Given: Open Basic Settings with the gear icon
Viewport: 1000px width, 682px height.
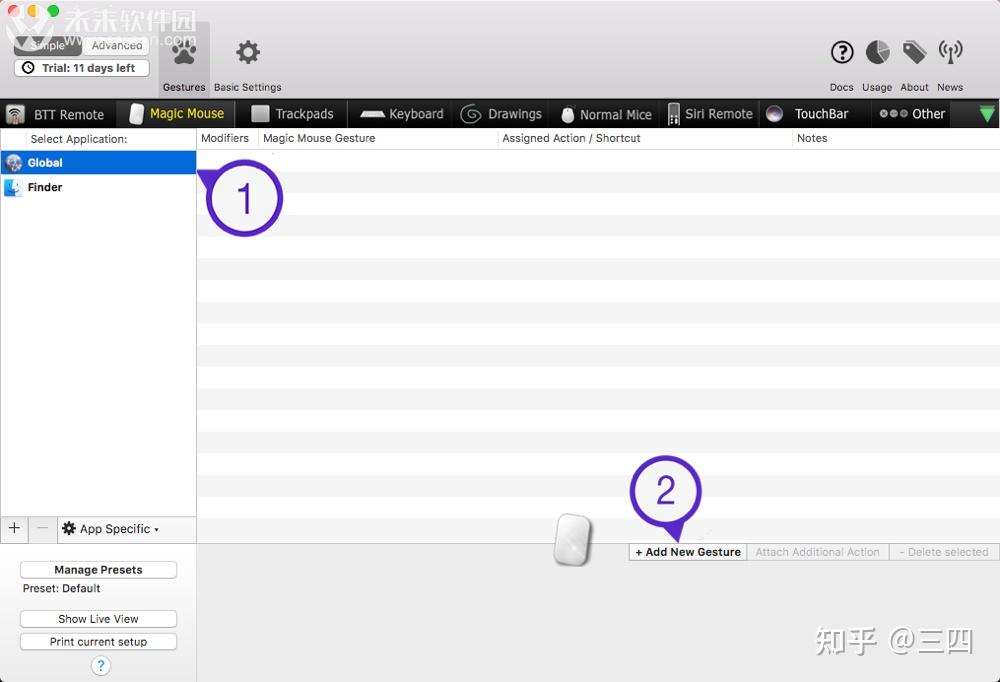Looking at the screenshot, I should tap(247, 52).
